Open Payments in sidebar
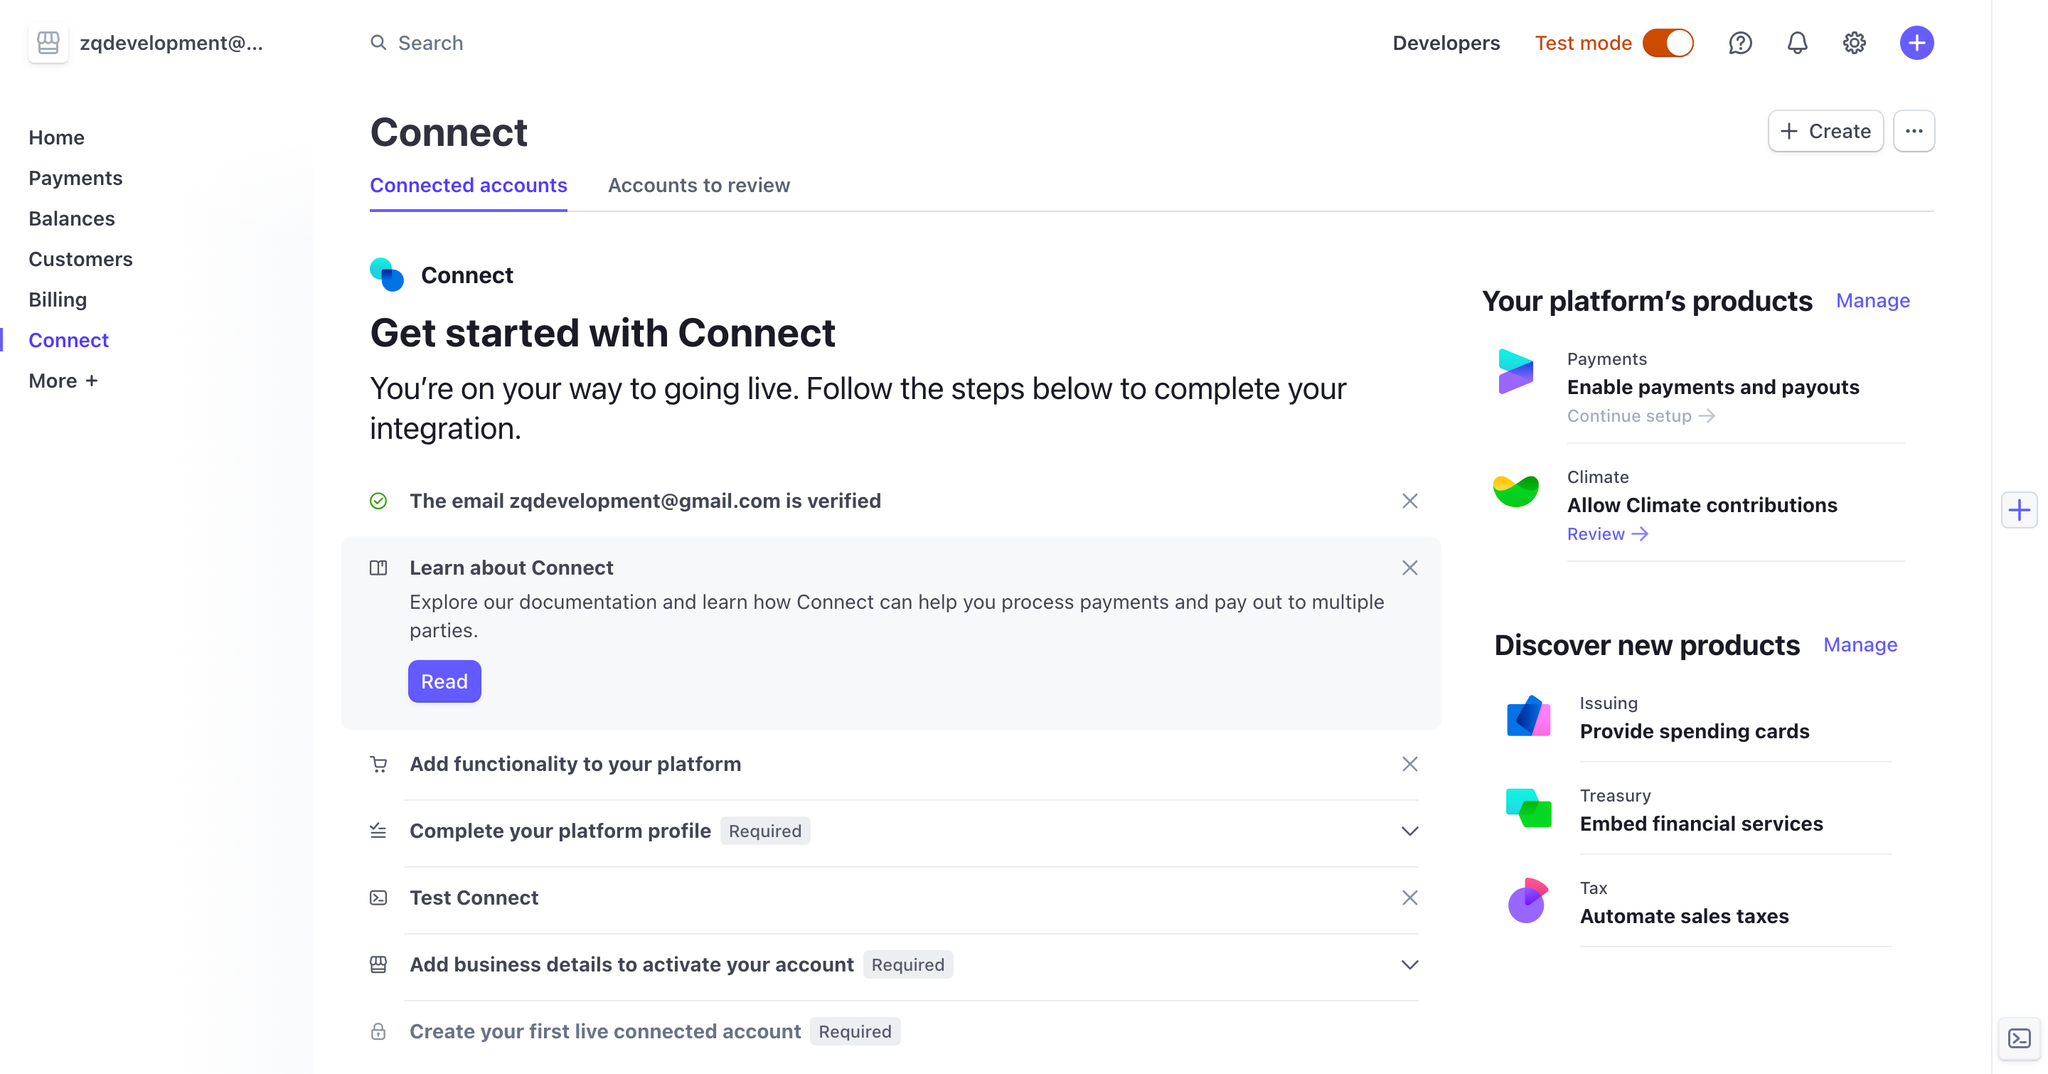The image size is (2048, 1074). 75,178
